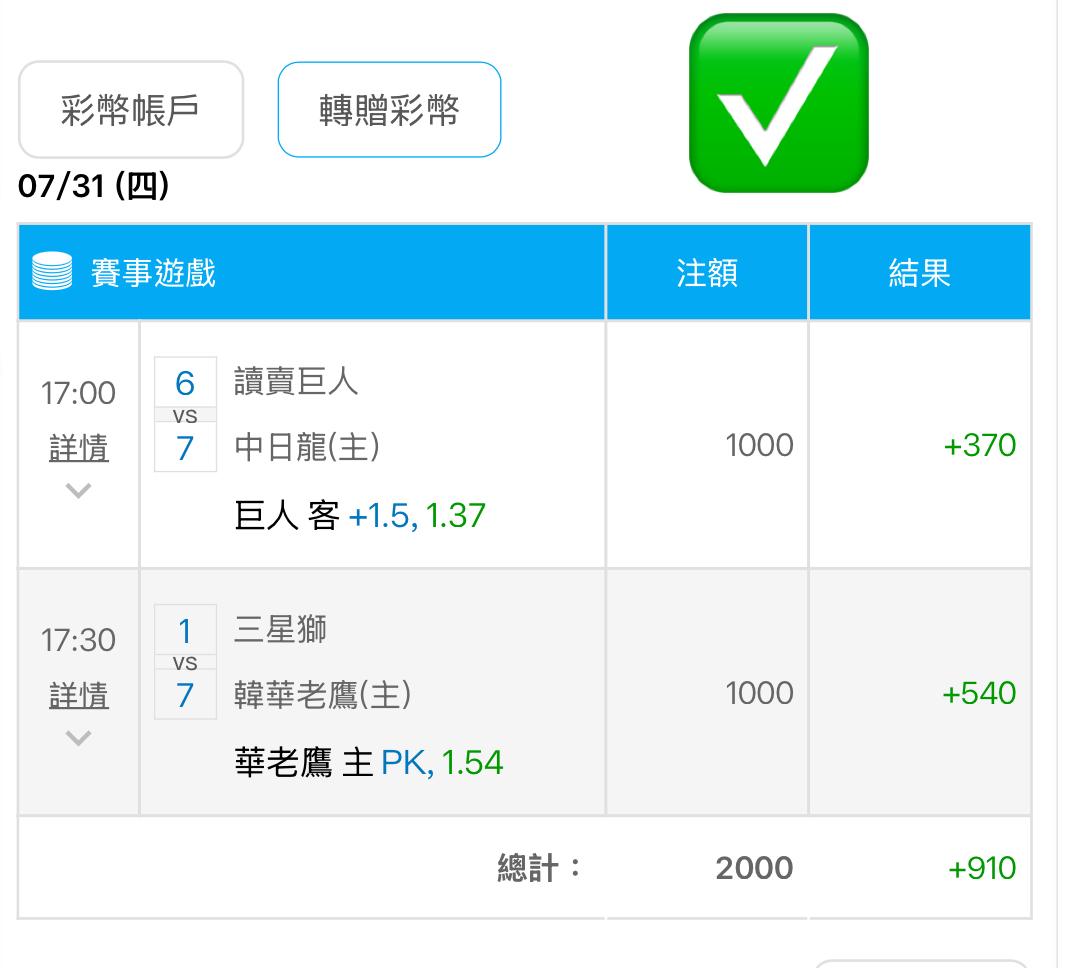
Task: Click the 讀賣巨人 team name
Action: (296, 381)
